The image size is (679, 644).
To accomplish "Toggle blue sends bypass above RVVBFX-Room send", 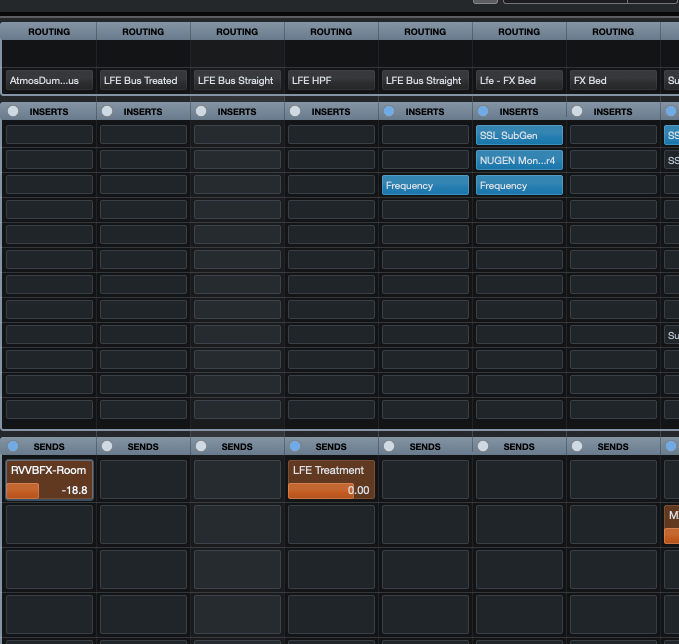I will click(x=13, y=446).
